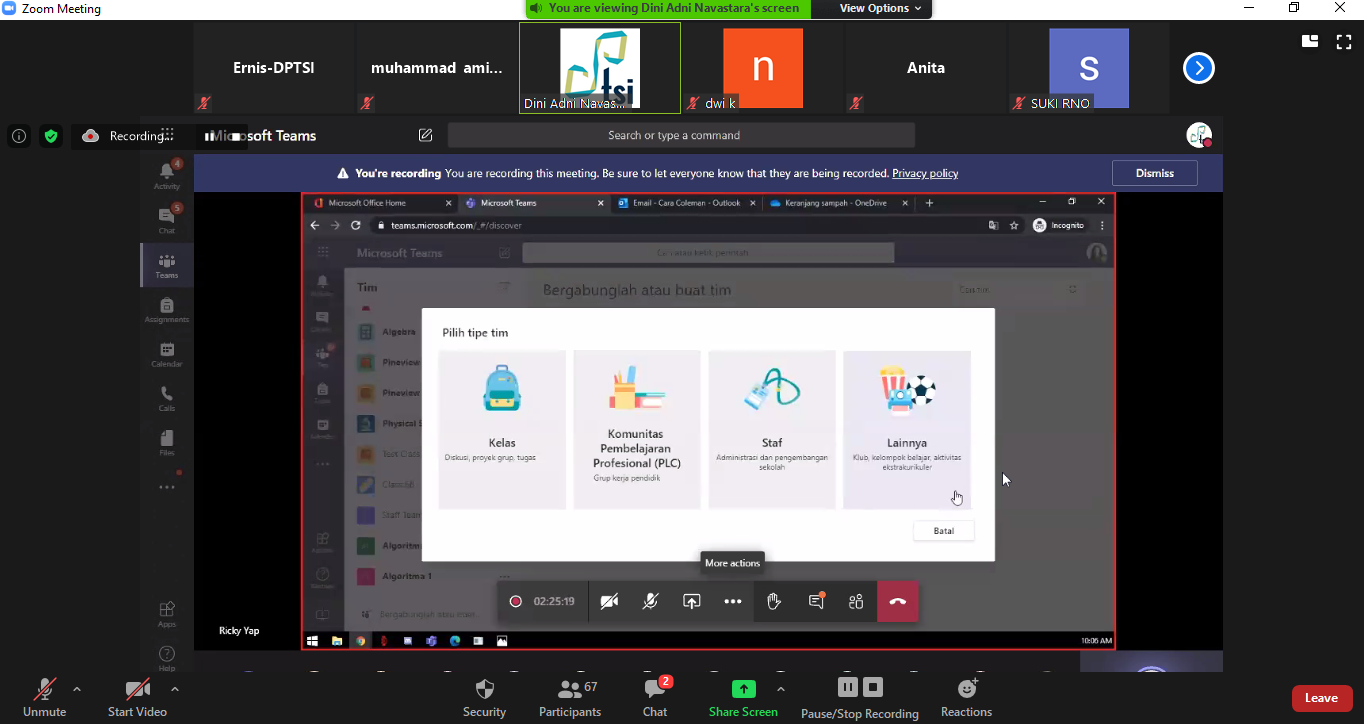Screen dimensions: 1364x724
Task: Dismiss the recording notification banner
Action: point(1154,173)
